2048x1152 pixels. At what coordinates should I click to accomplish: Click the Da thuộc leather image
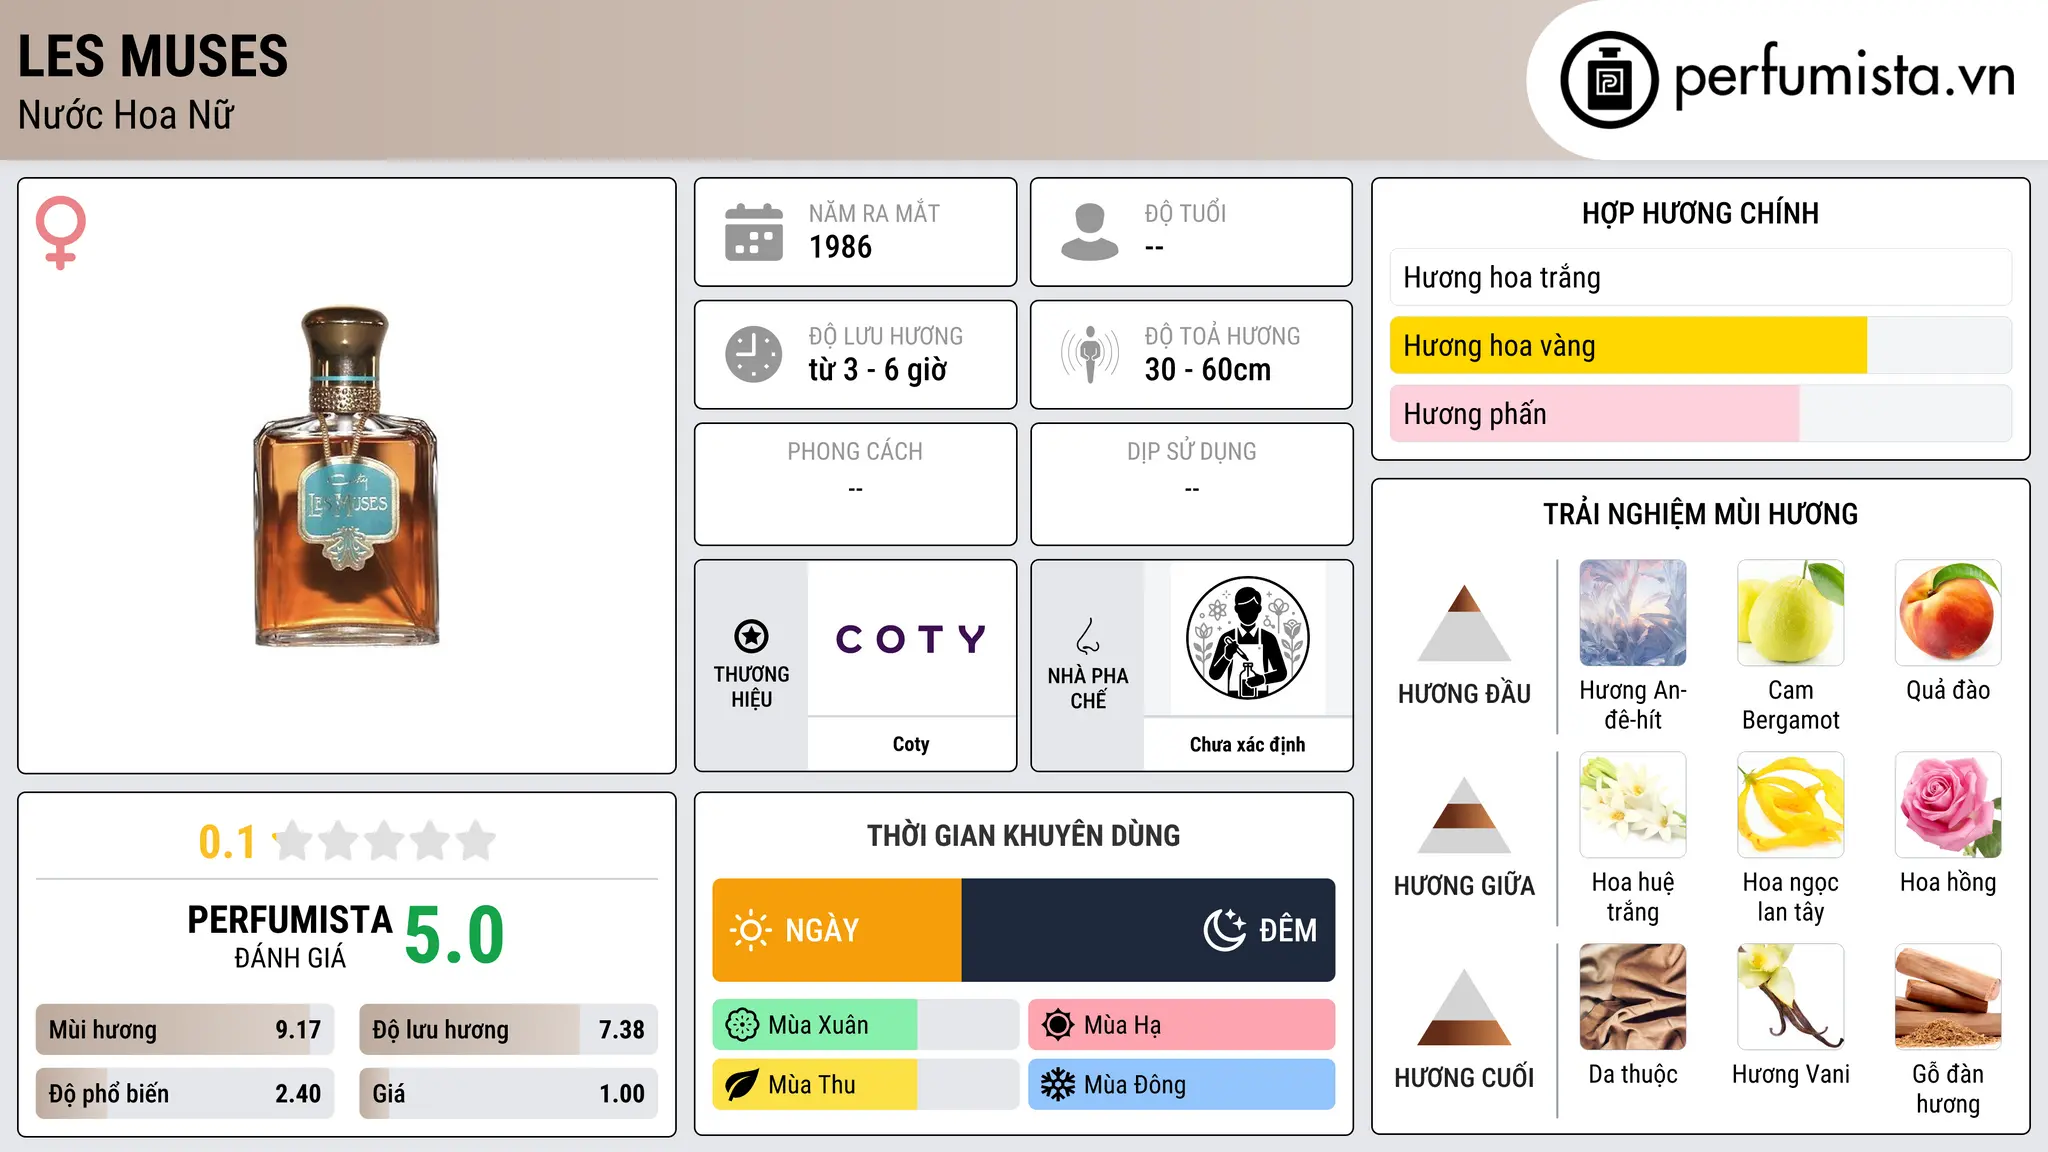coord(1633,997)
